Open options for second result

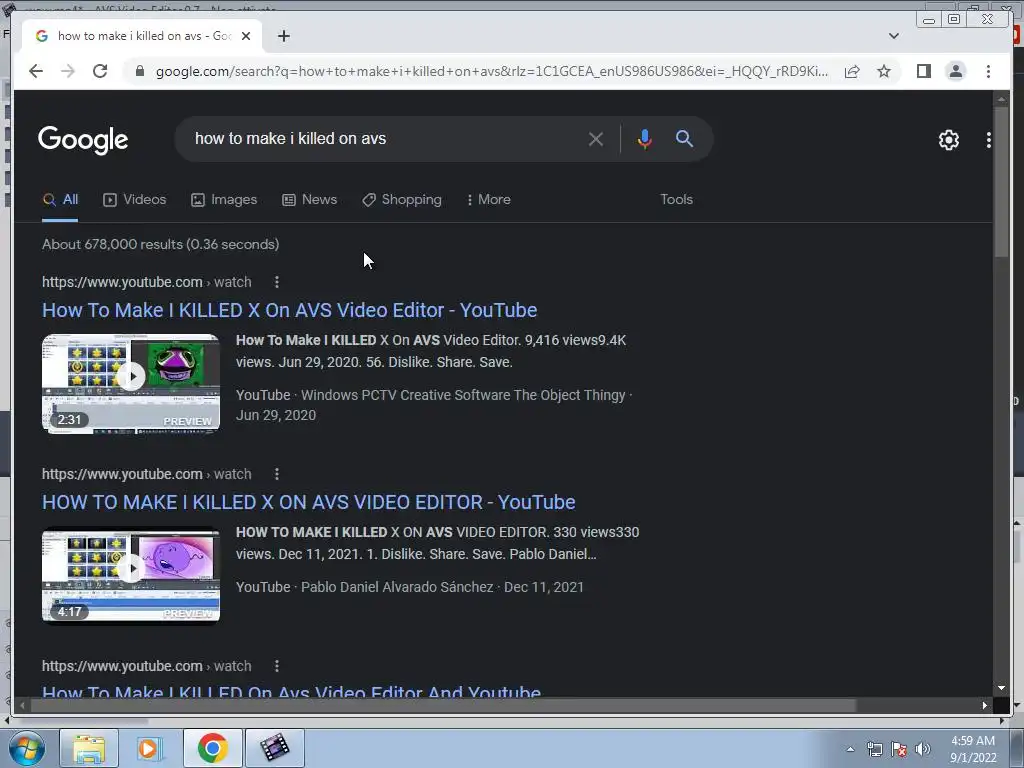click(277, 474)
